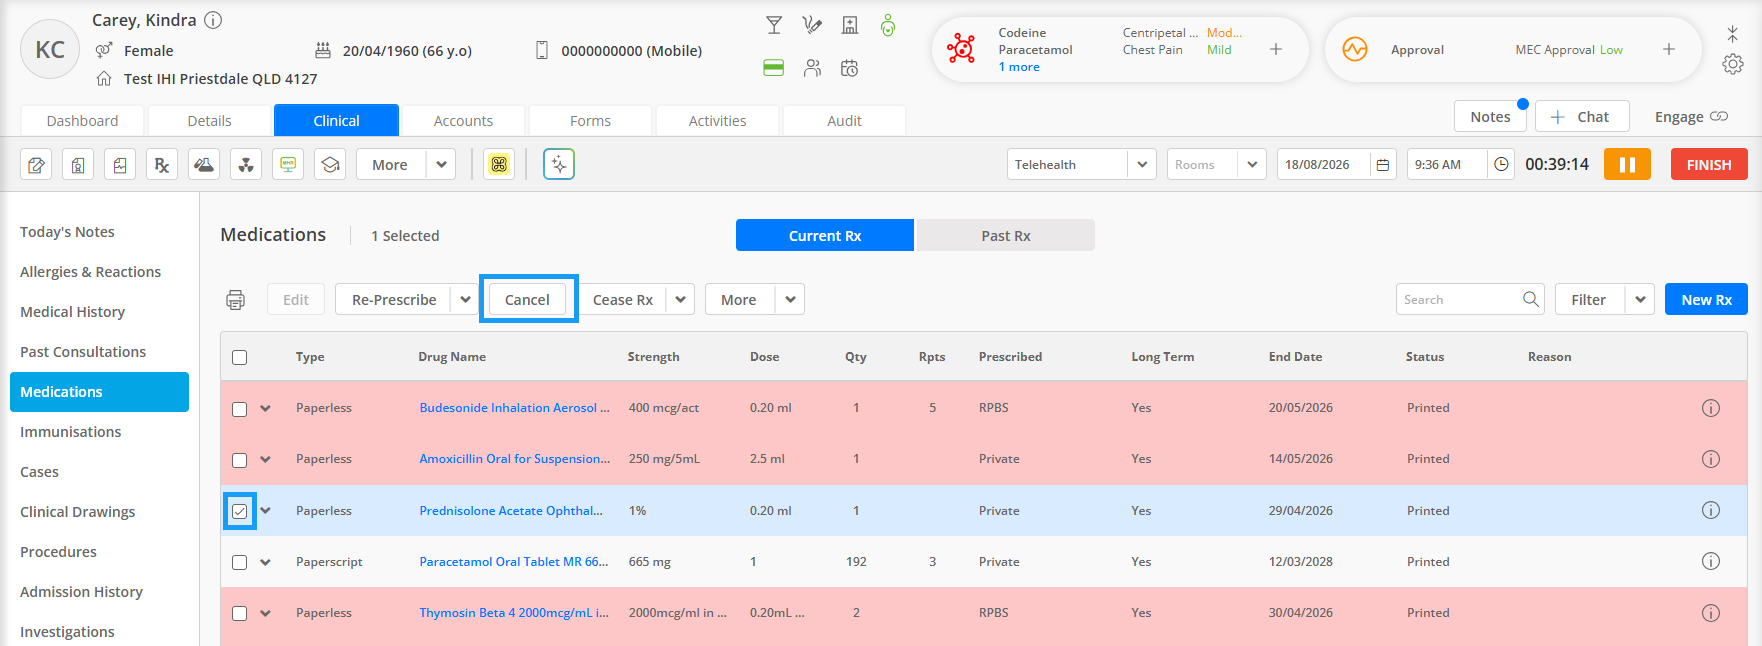Click the calendar icon beside 18/08/2026
The height and width of the screenshot is (646, 1762).
[x=1383, y=165]
